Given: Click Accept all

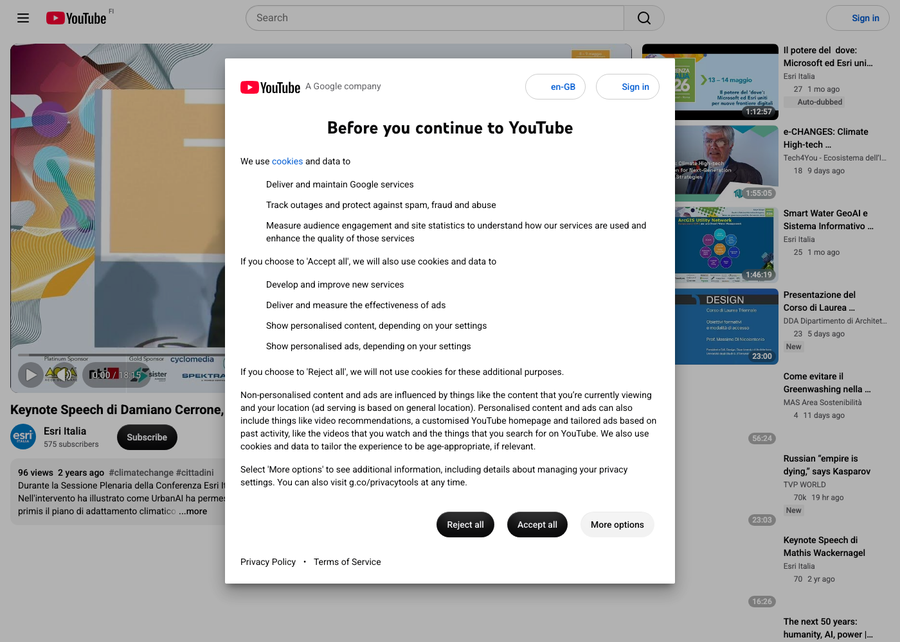Looking at the screenshot, I should click(537, 524).
